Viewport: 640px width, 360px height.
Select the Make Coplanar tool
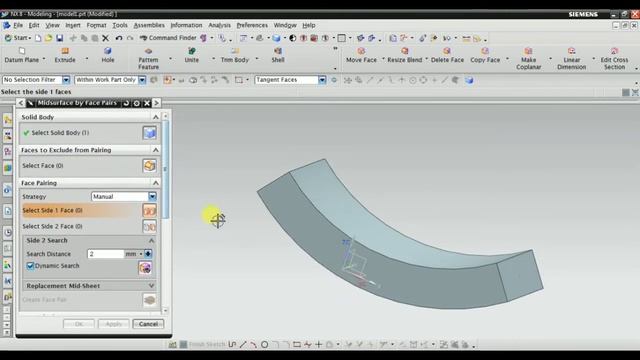click(529, 58)
